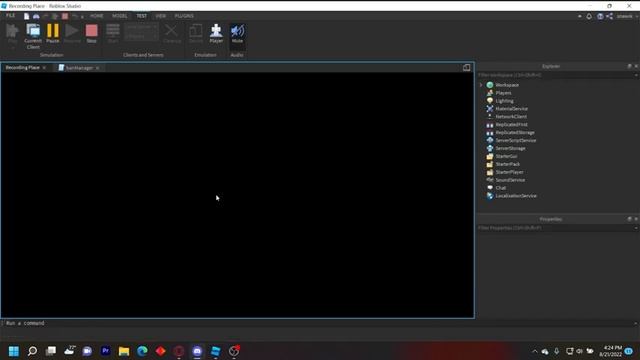
Task: Open the Player emulation tool
Action: (216, 33)
